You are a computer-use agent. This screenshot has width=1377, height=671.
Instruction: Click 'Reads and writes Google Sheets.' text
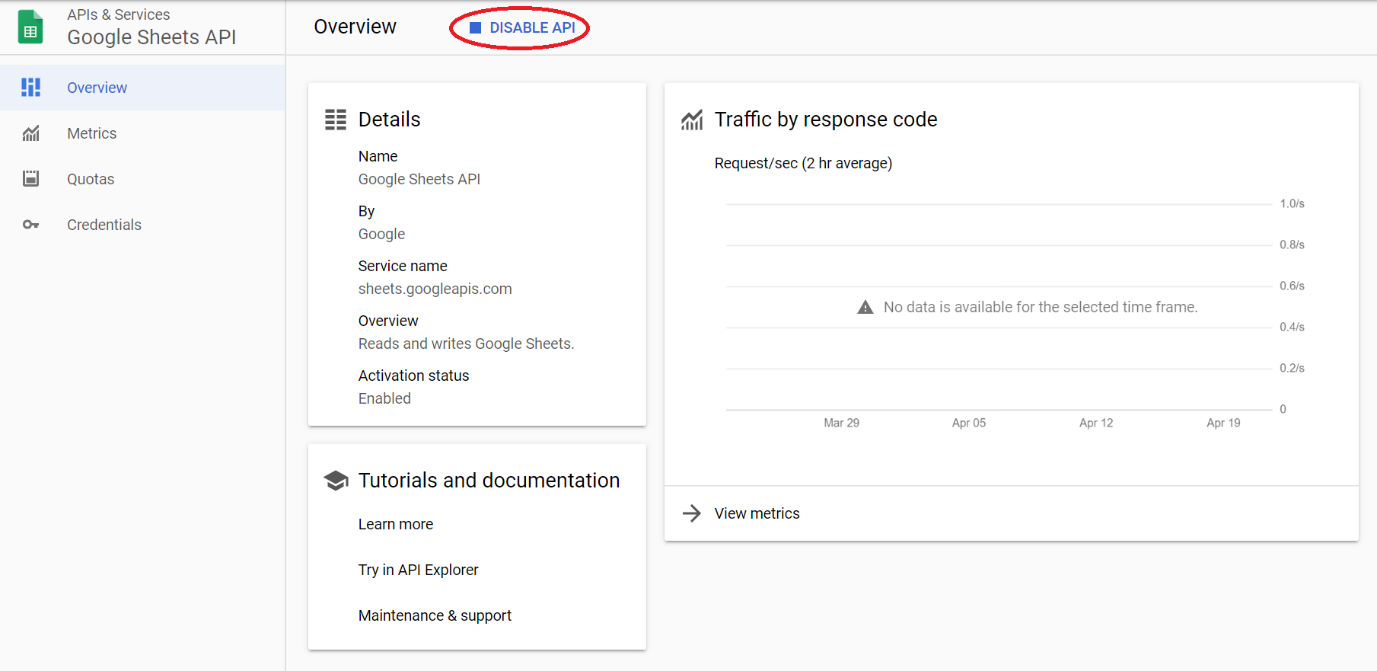[x=466, y=343]
